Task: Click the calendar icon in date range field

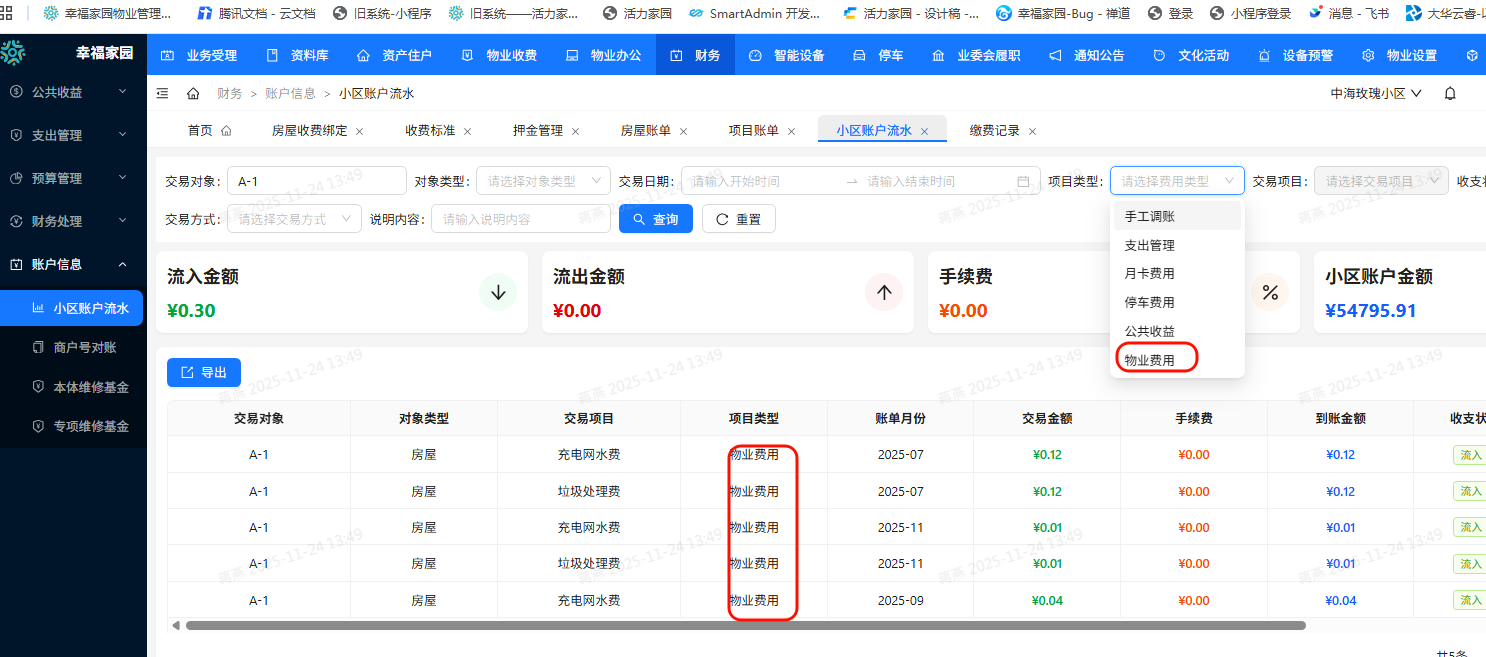Action: (1023, 181)
